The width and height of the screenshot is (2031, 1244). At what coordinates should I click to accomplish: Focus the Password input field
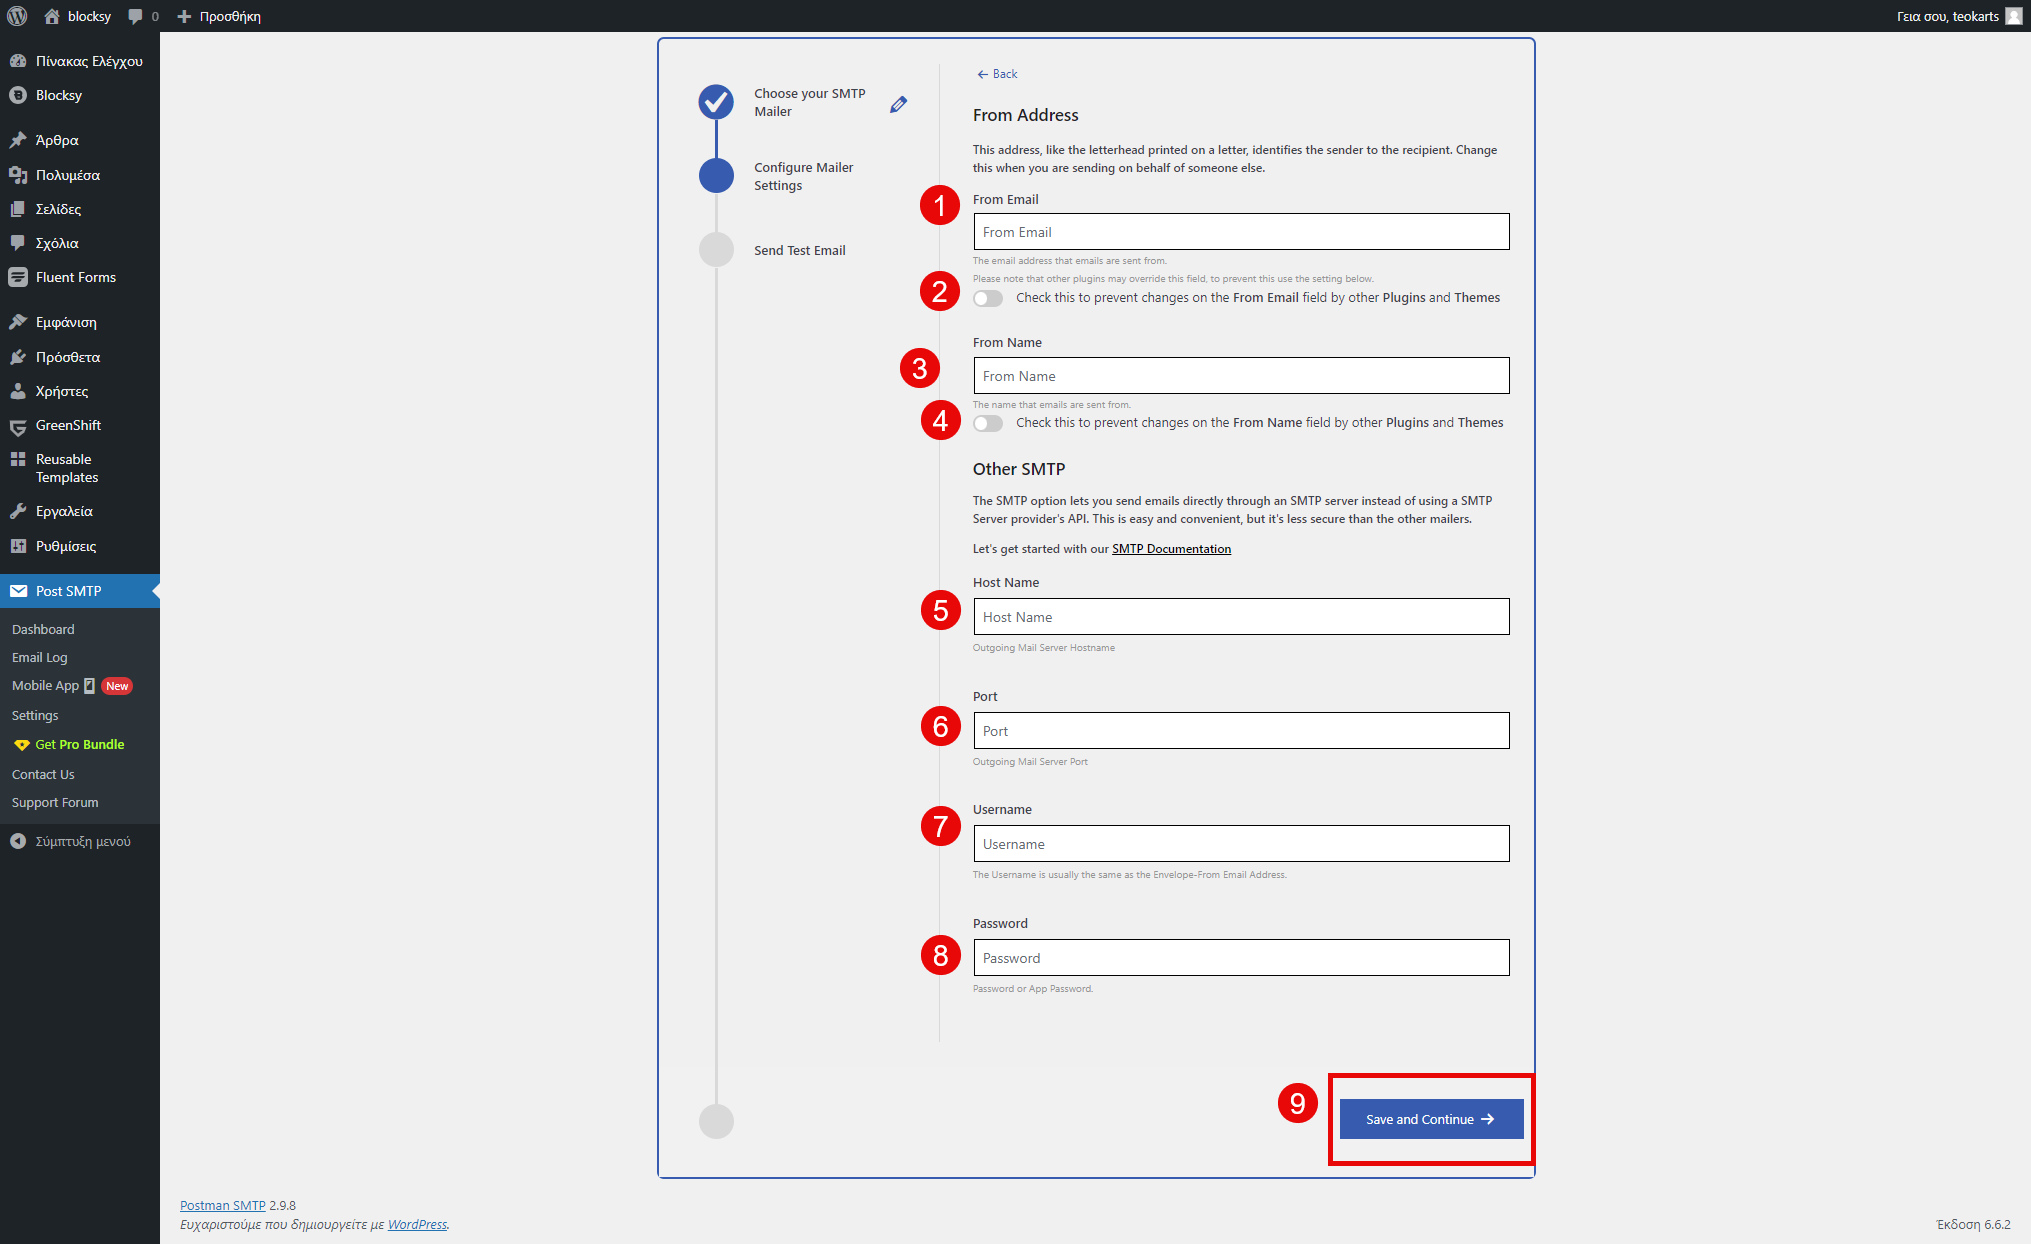point(1241,958)
